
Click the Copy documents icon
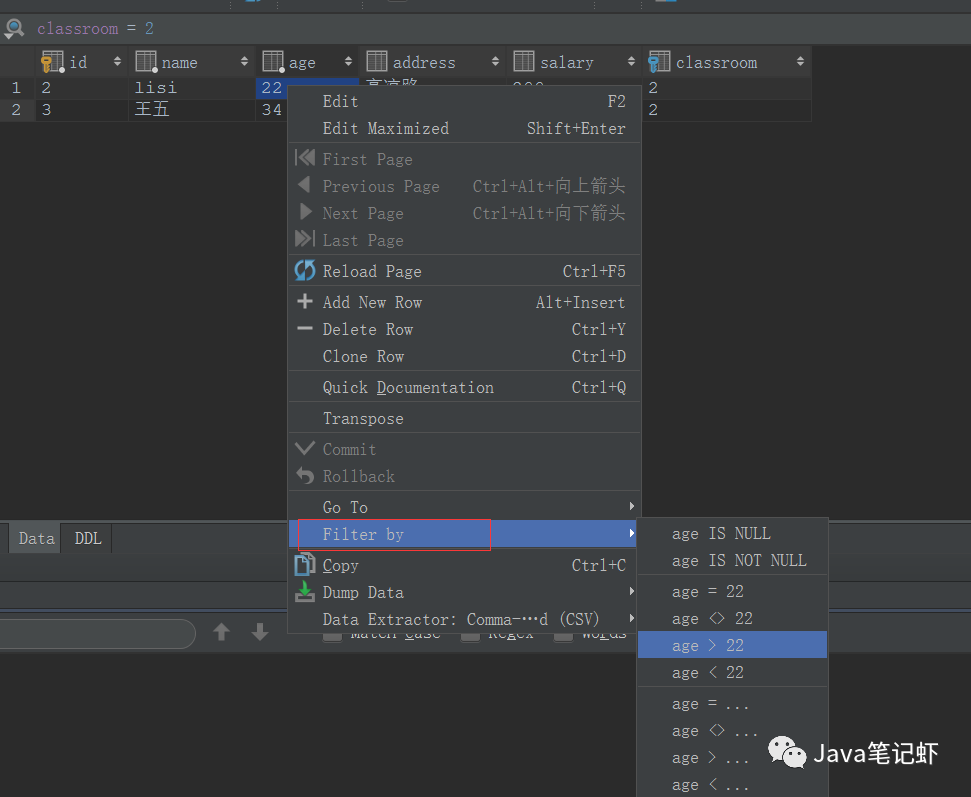click(x=305, y=564)
